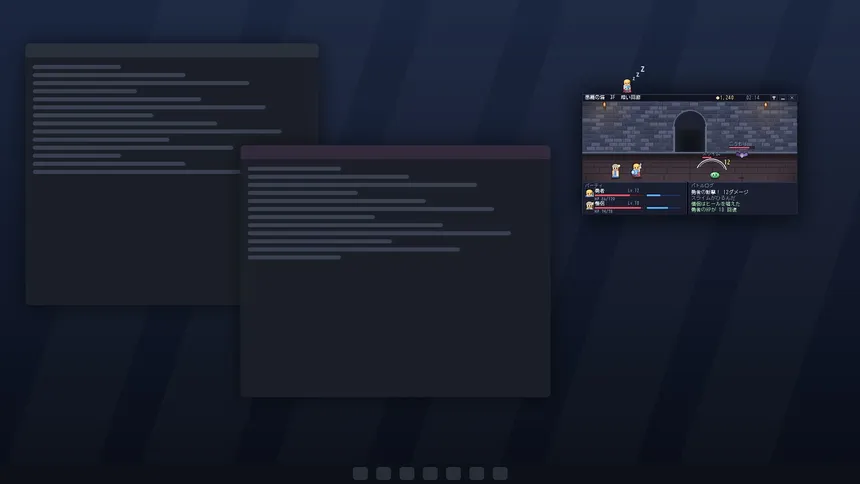Click the pin icon in the game title bar
Viewport: 860px width, 484px height.
774,98
